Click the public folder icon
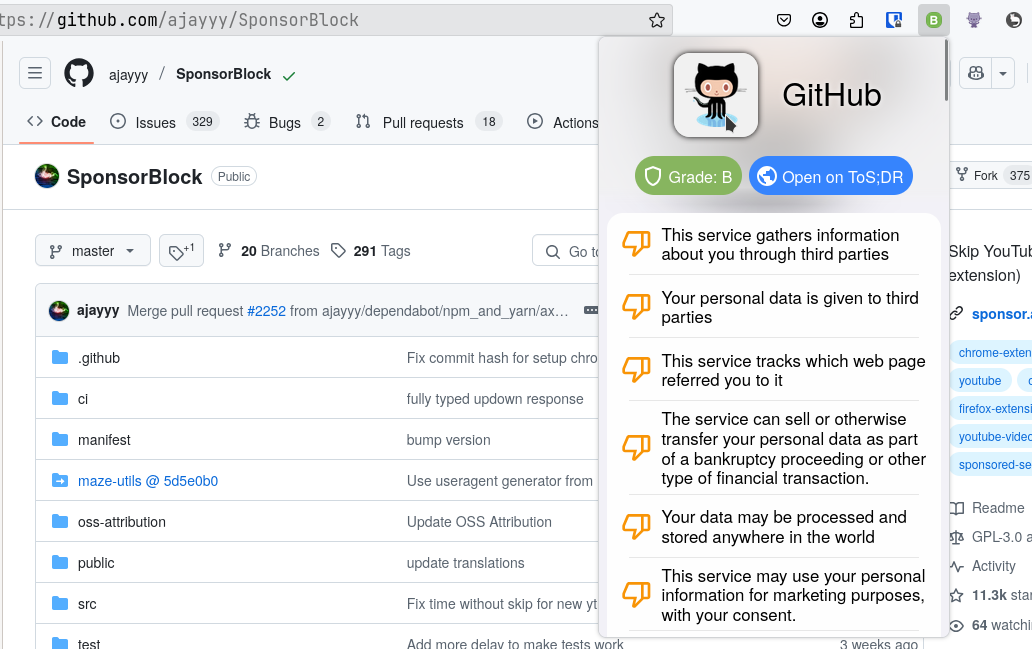Image resolution: width=1032 pixels, height=649 pixels. point(60,562)
